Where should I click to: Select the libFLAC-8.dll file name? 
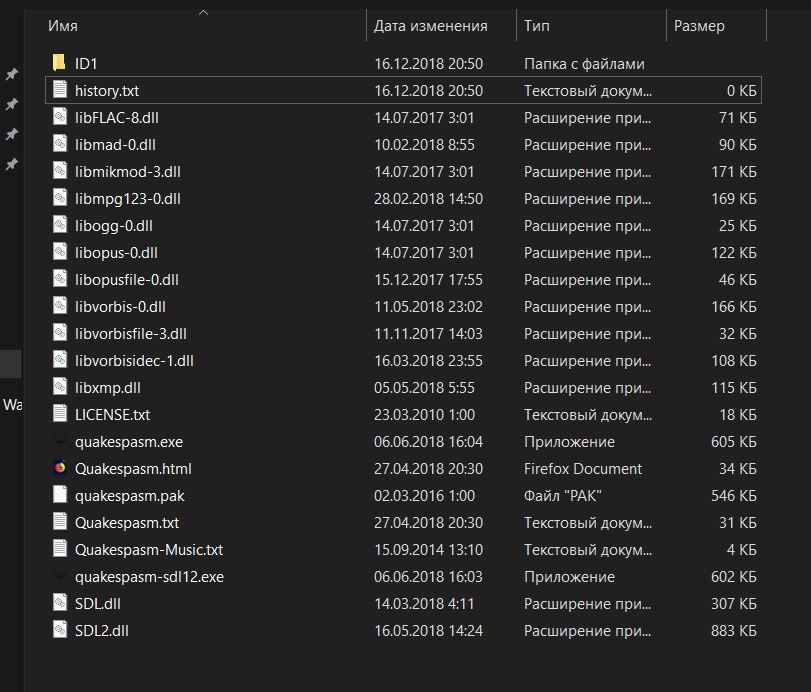(116, 118)
